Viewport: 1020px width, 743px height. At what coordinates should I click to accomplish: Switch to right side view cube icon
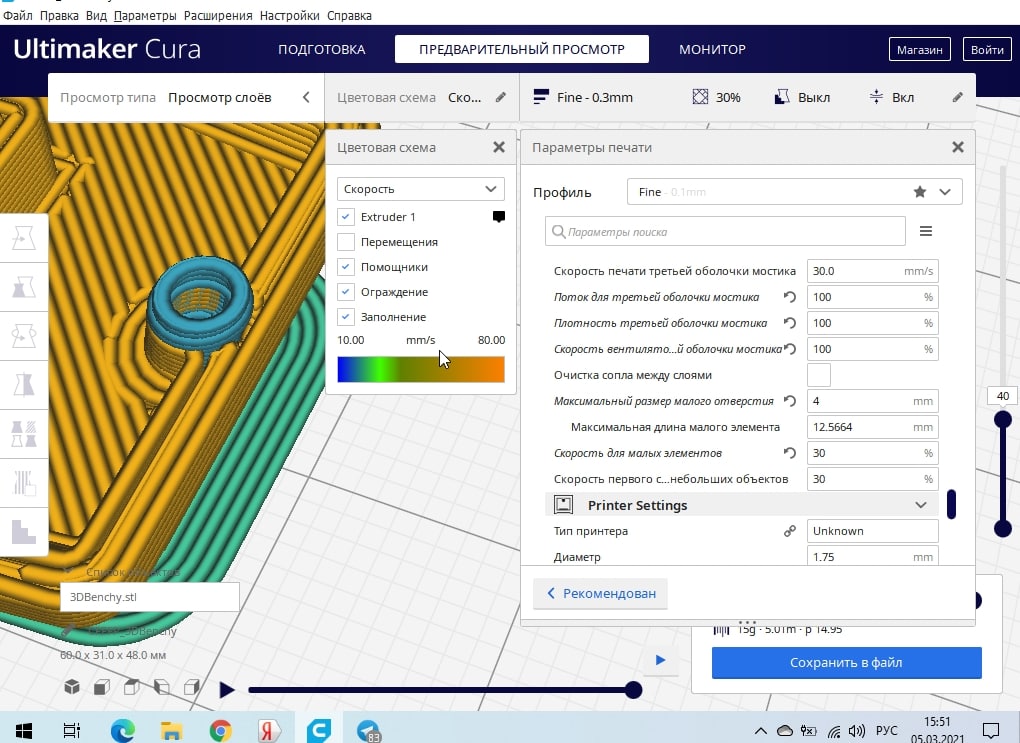coord(192,687)
